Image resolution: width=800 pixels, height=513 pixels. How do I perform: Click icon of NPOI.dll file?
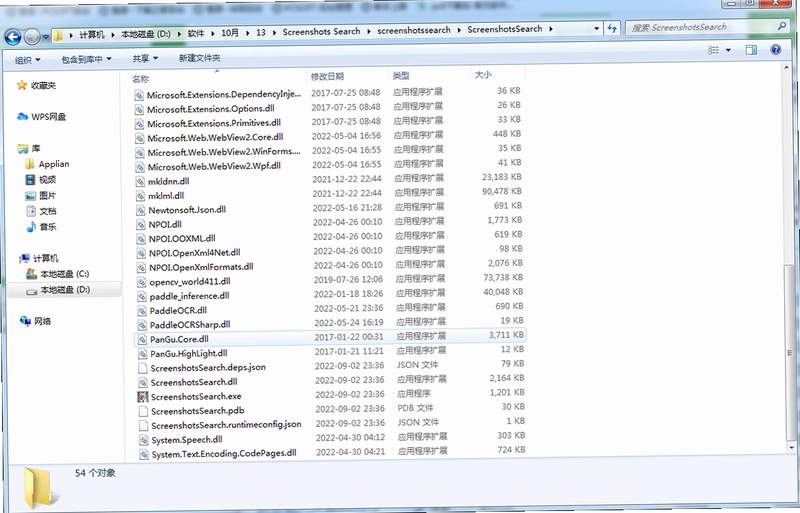(141, 225)
